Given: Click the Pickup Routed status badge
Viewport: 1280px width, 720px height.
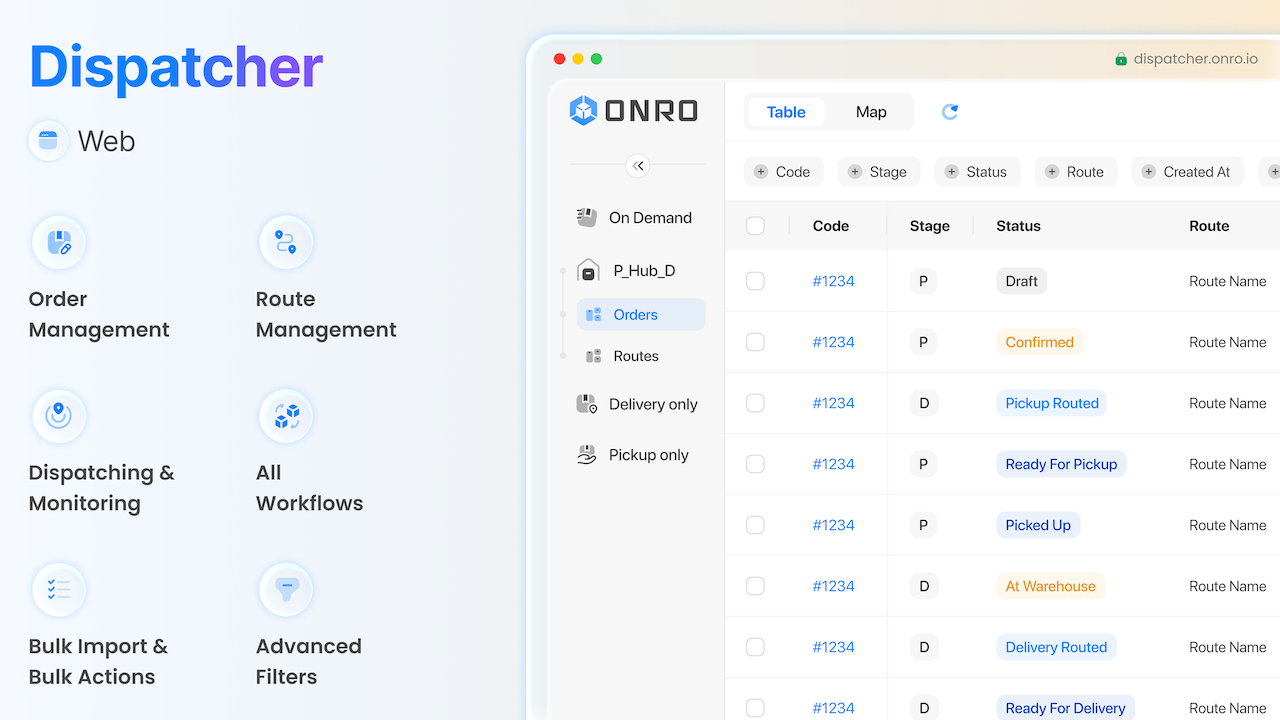Looking at the screenshot, I should click(x=1051, y=403).
